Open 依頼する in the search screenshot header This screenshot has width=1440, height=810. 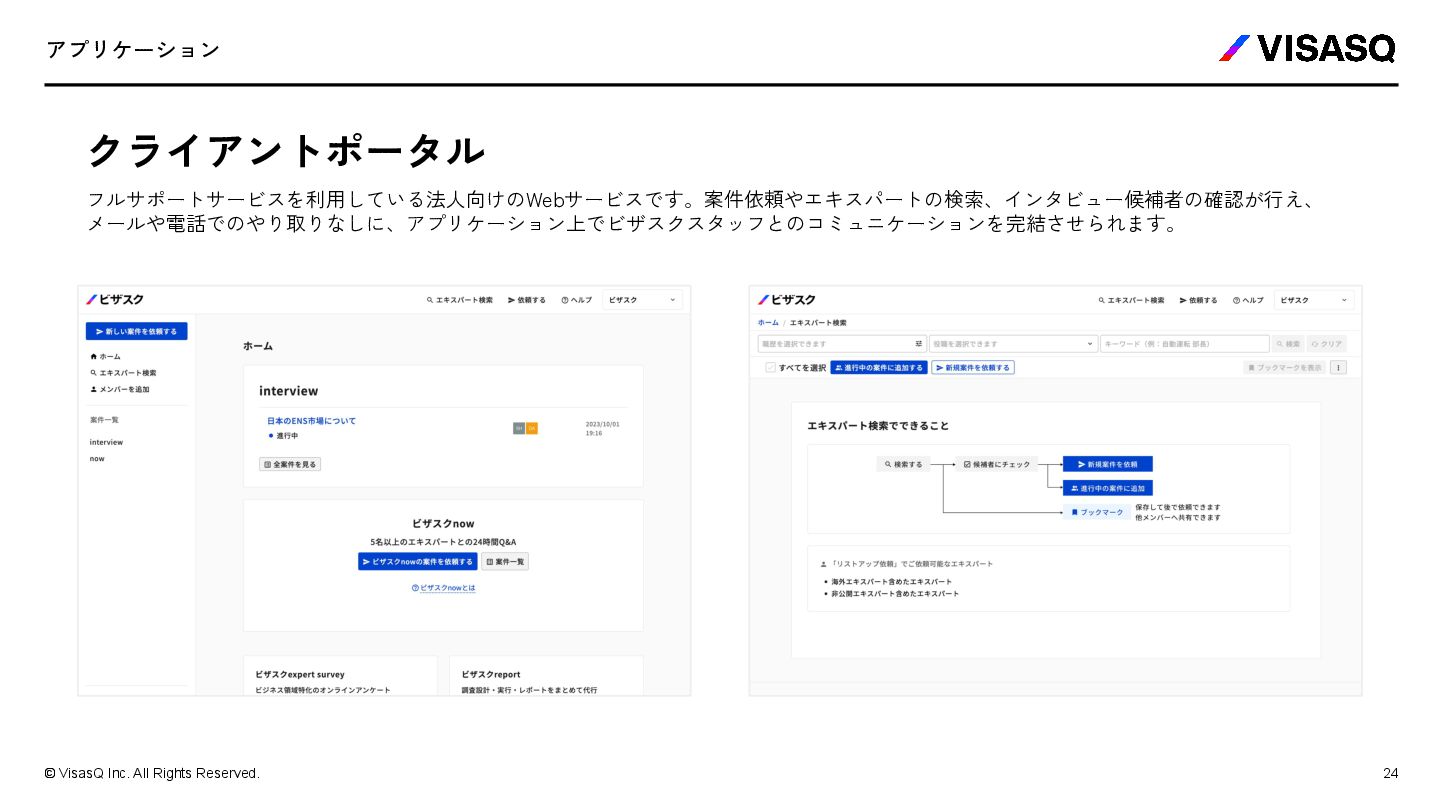[x=1199, y=300]
